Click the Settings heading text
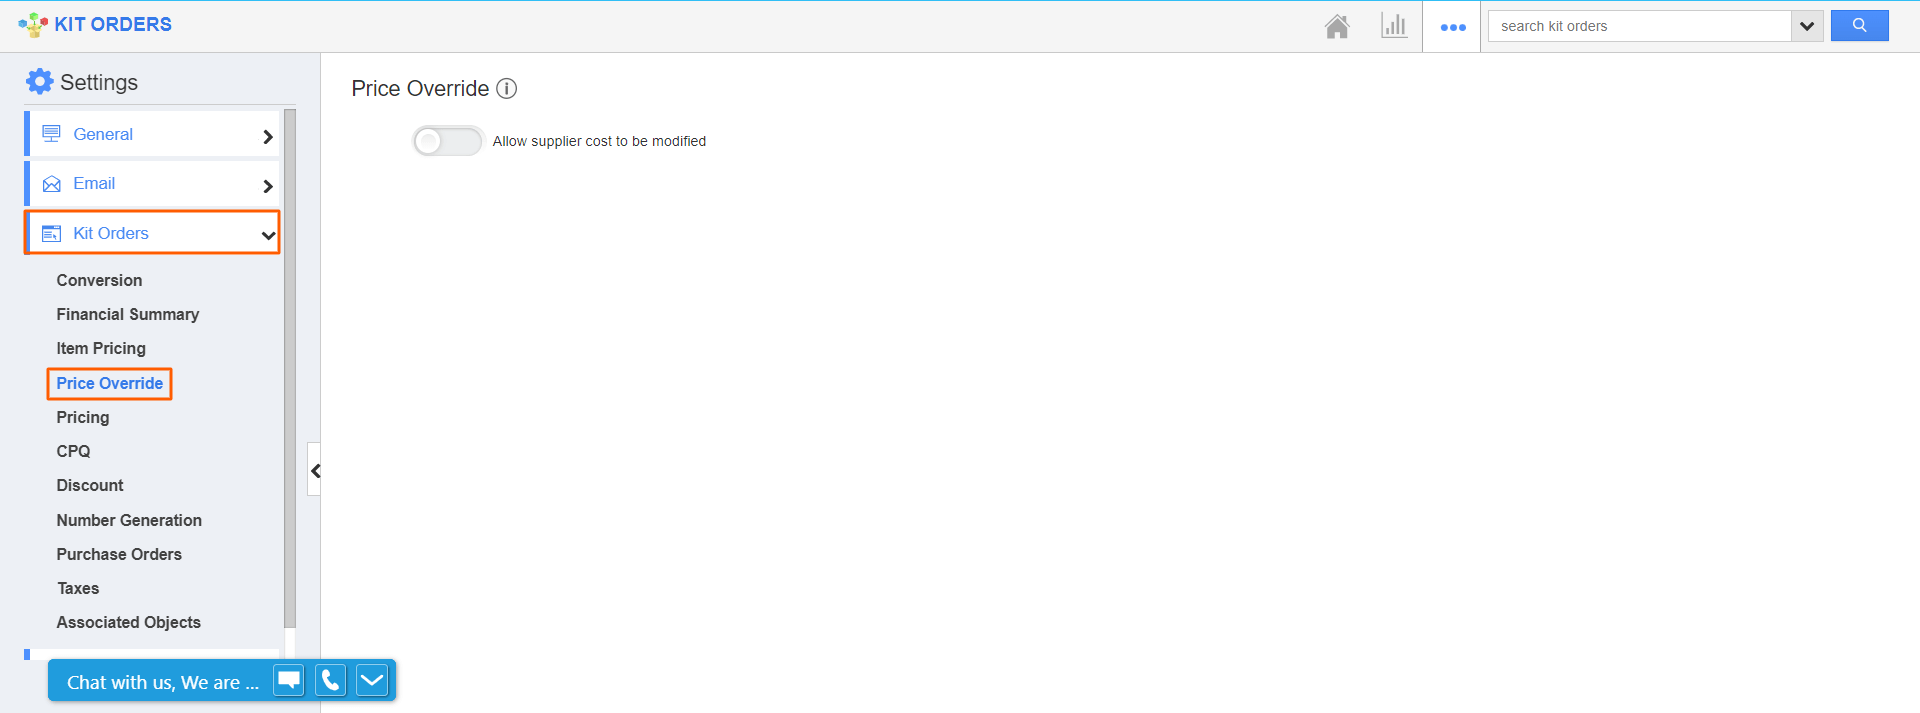Image resolution: width=1920 pixels, height=713 pixels. click(99, 82)
